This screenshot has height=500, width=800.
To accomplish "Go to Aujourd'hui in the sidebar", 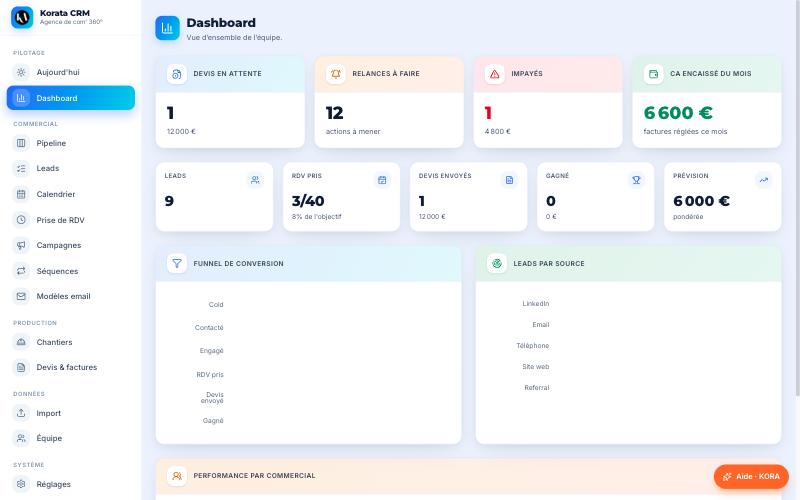I will click(x=71, y=72).
